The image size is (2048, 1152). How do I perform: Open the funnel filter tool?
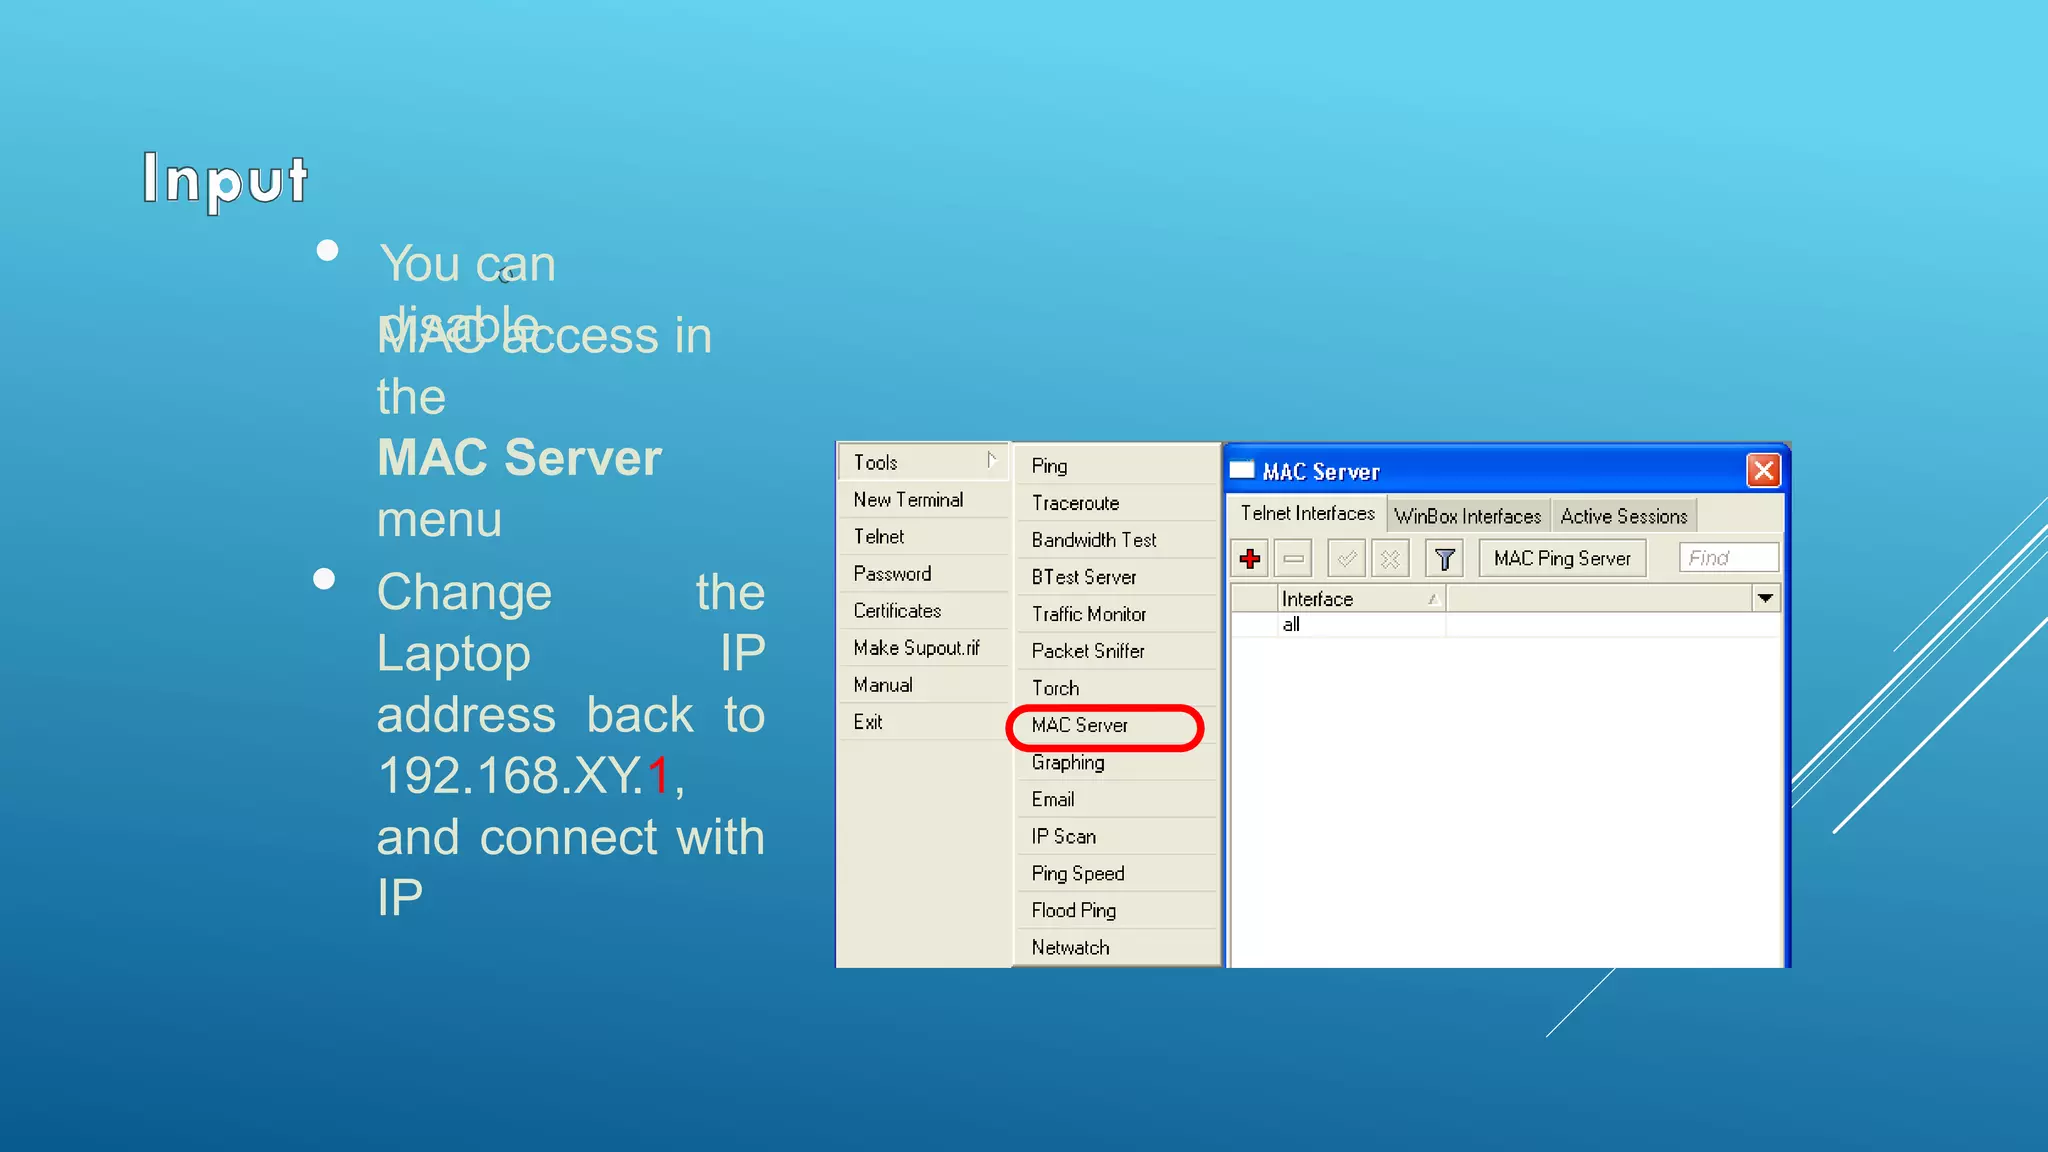(1444, 559)
